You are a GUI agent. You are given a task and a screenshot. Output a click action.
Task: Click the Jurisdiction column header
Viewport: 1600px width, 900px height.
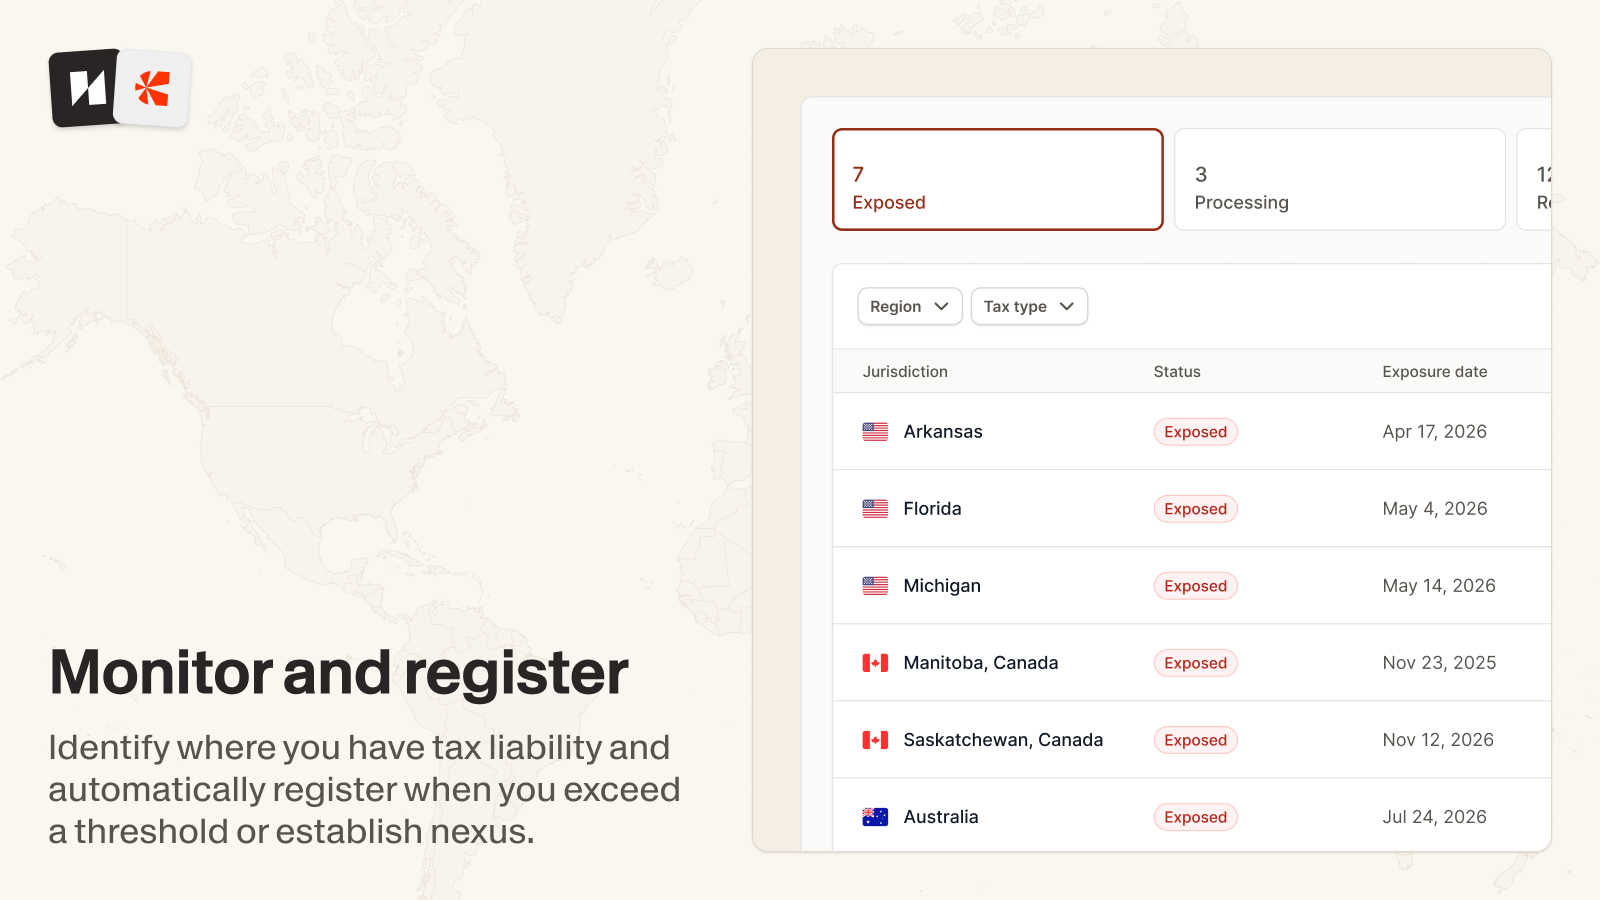point(905,372)
